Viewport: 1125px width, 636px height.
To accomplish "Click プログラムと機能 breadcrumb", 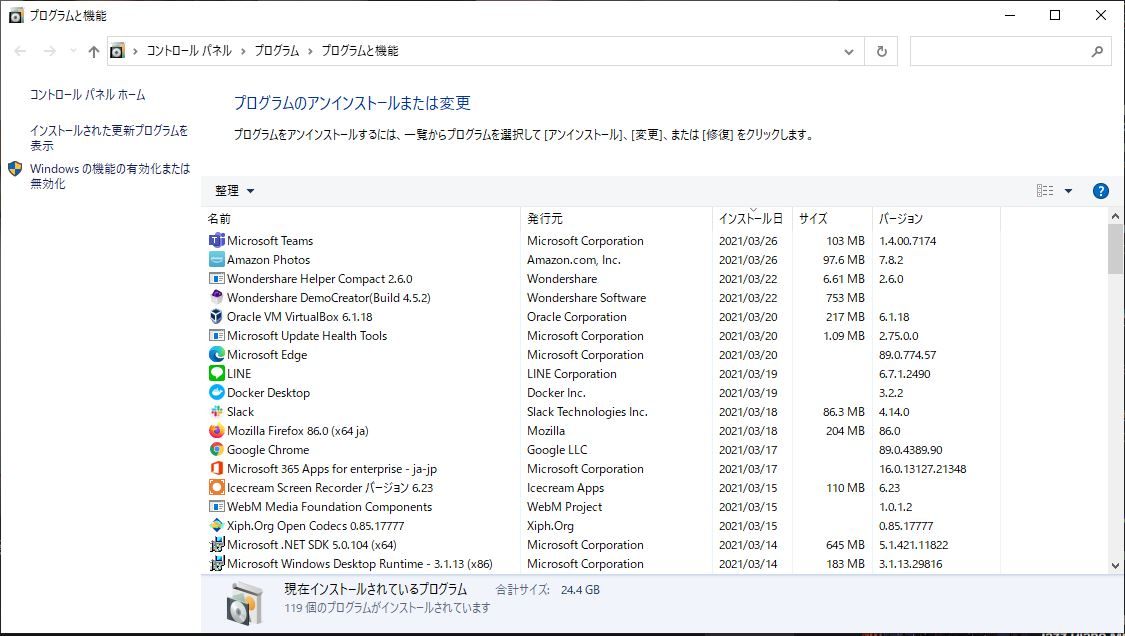I will [x=359, y=51].
